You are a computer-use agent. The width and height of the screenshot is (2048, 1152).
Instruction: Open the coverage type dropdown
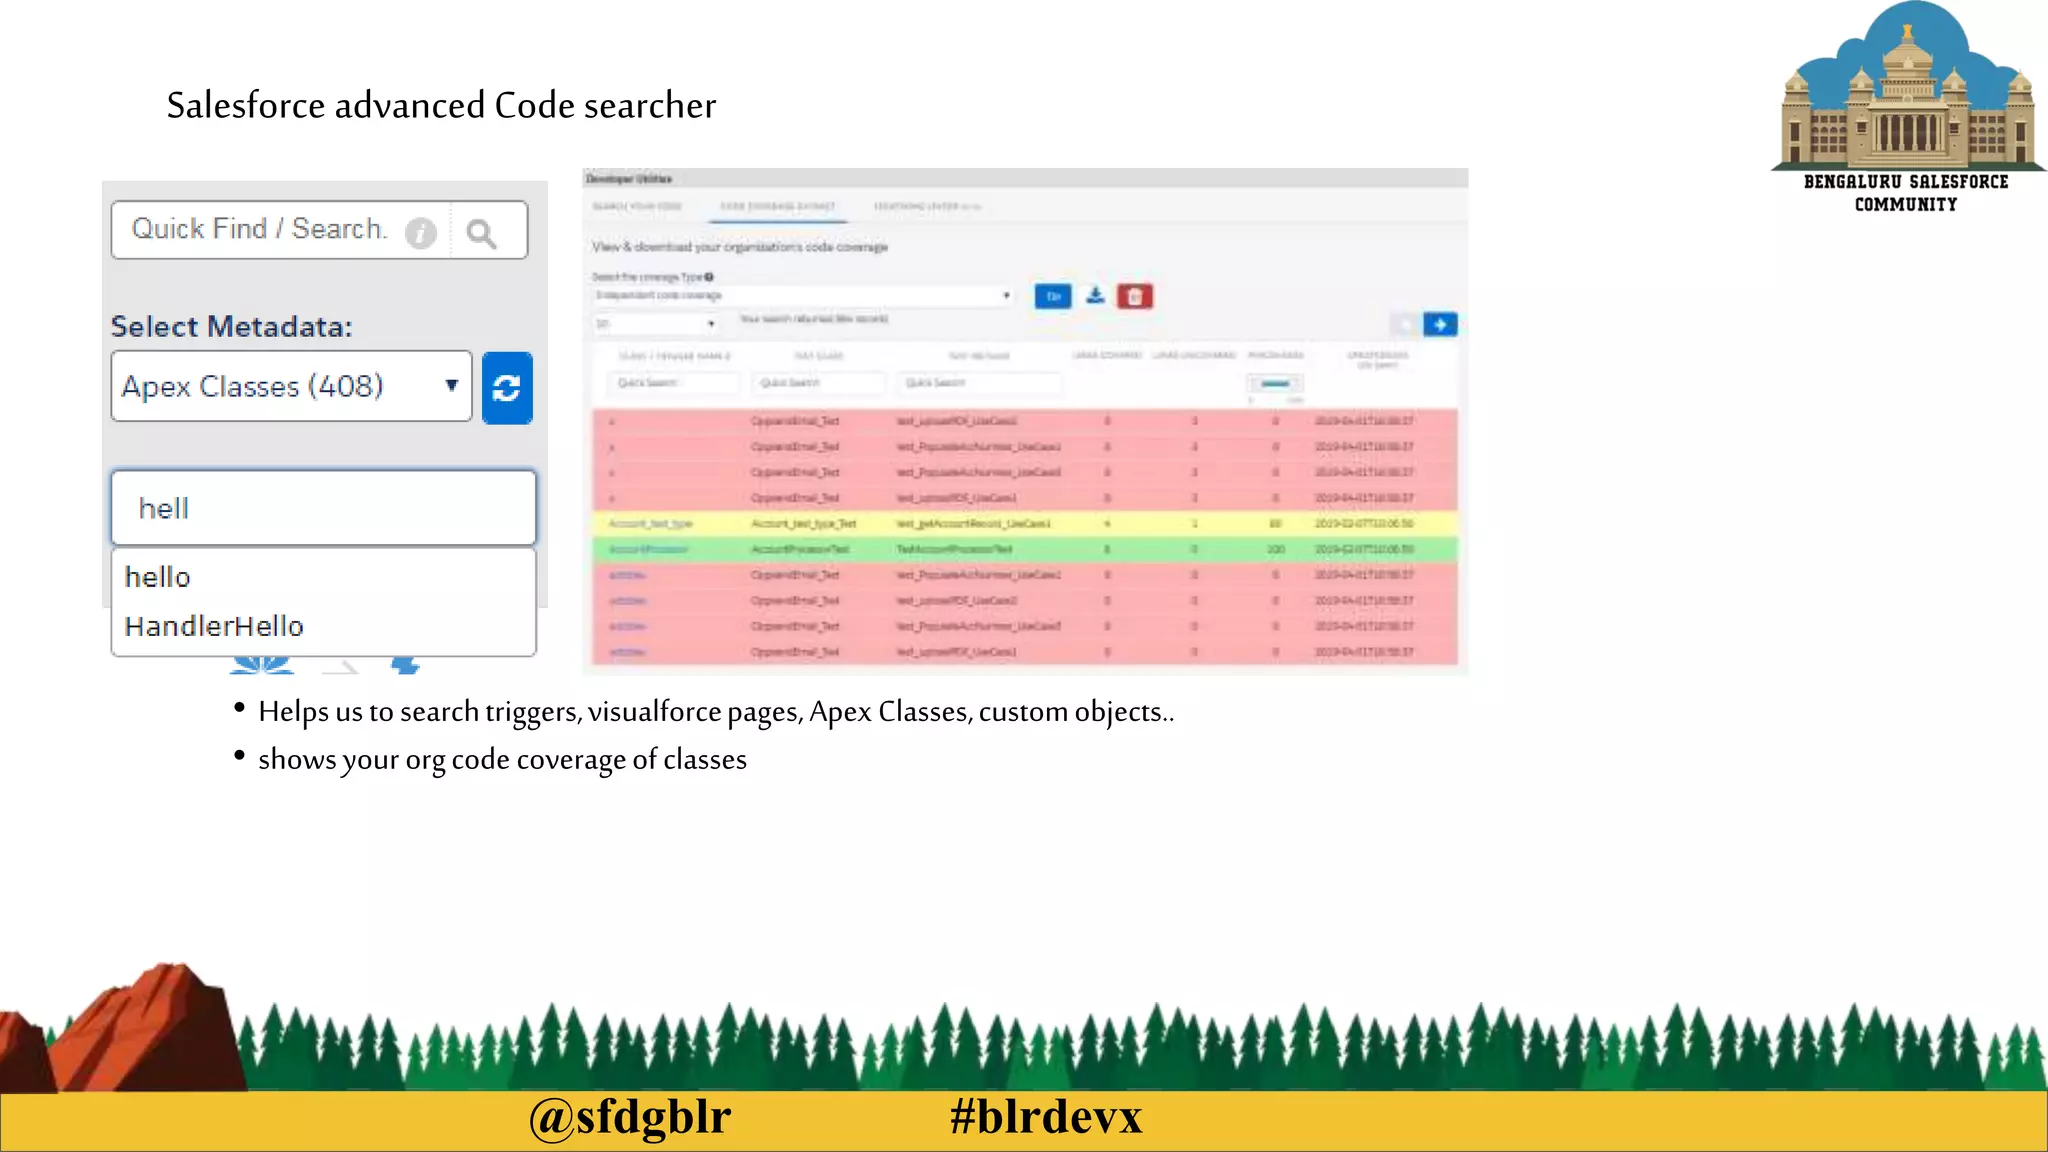pos(803,296)
